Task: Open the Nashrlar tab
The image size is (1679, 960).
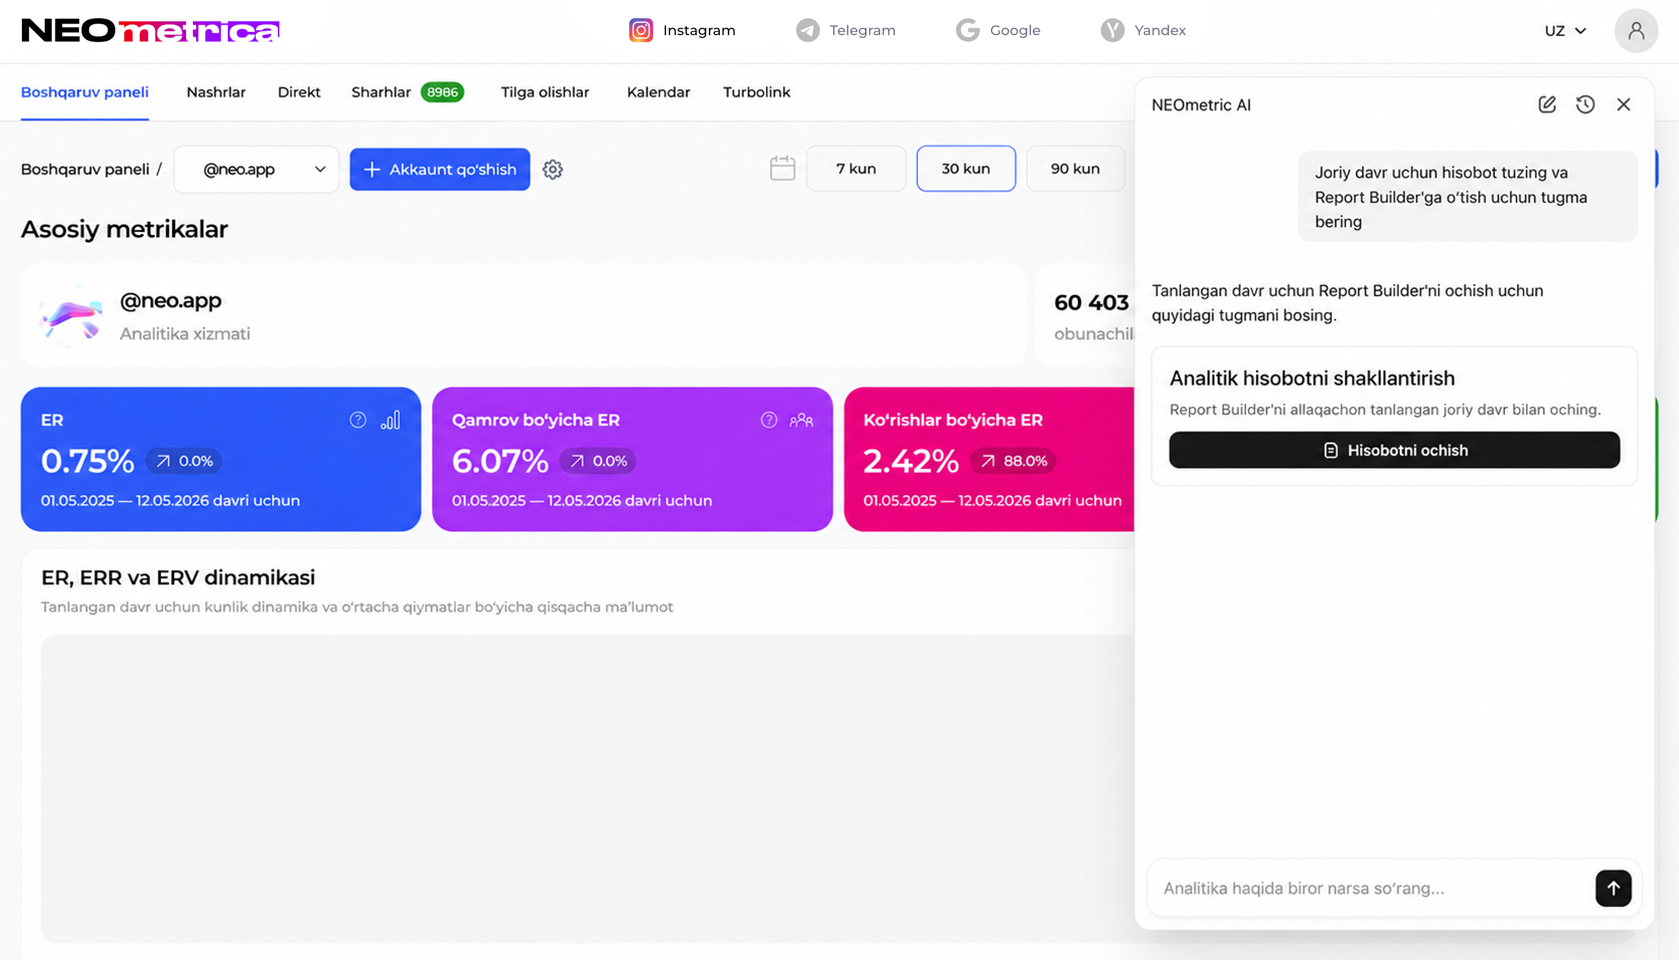Action: pos(216,92)
